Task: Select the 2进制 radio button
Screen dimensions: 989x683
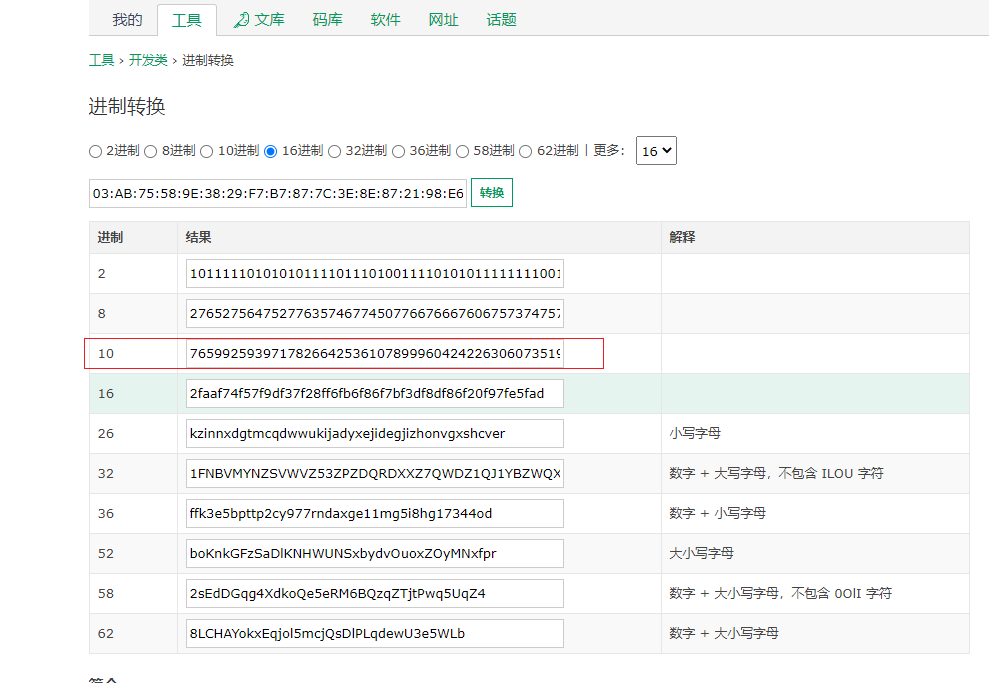Action: (x=95, y=151)
